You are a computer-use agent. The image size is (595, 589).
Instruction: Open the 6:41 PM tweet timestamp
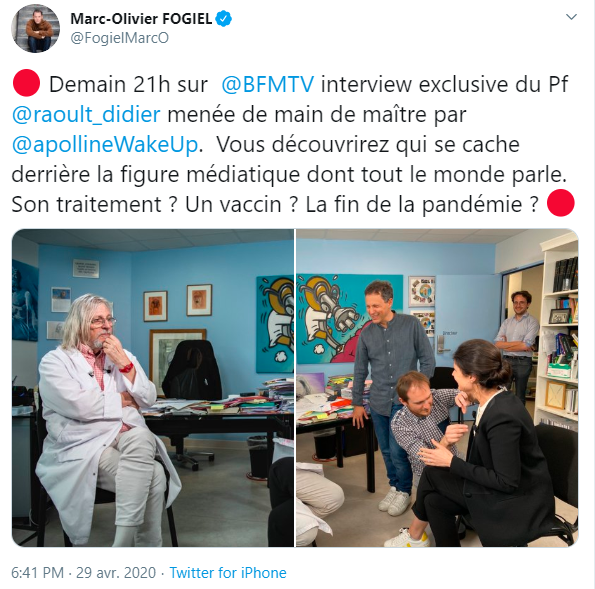[x=38, y=573]
